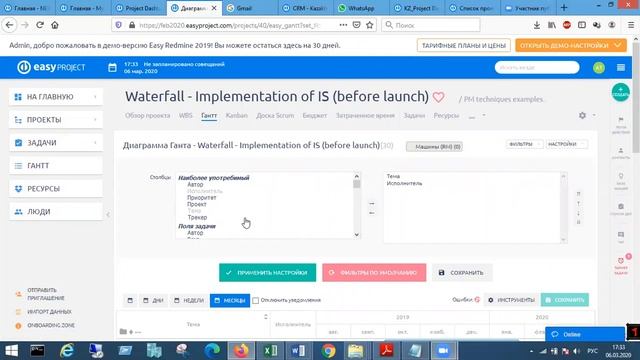The height and width of the screenshot is (360, 640).
Task: Open the header menu lines icon
Action: (621, 68)
